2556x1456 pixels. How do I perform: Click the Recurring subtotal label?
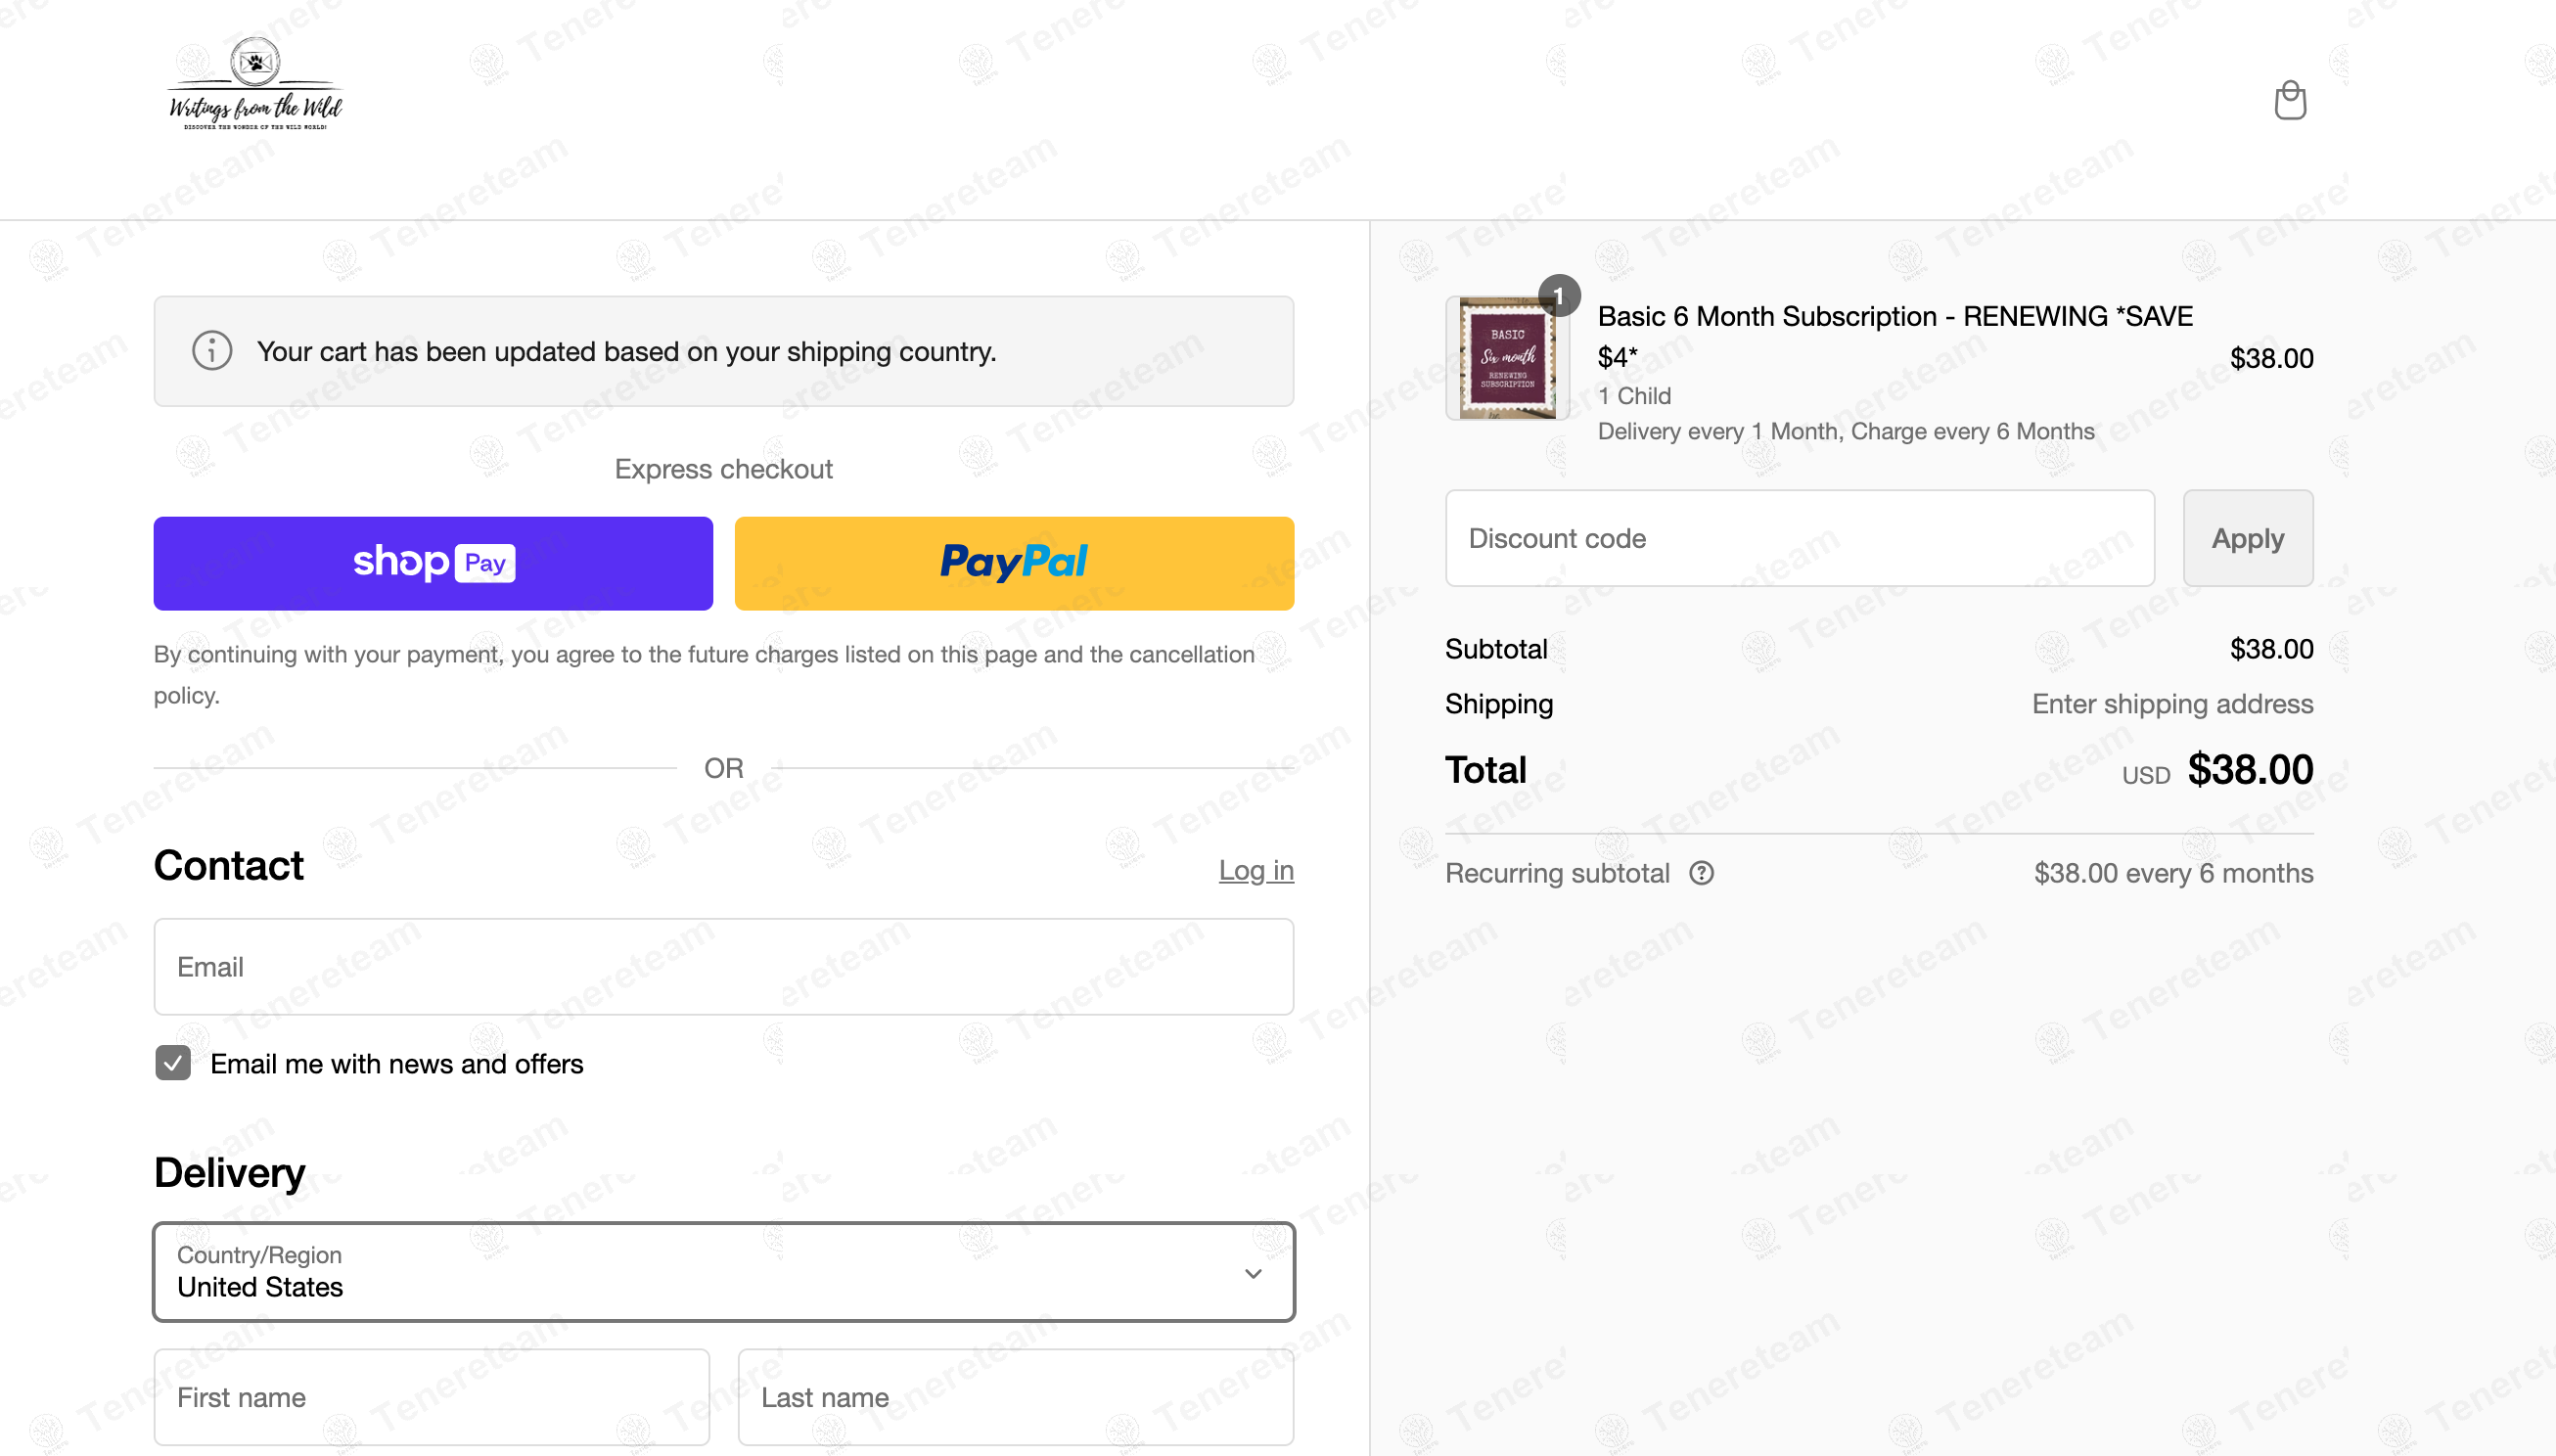(1557, 873)
